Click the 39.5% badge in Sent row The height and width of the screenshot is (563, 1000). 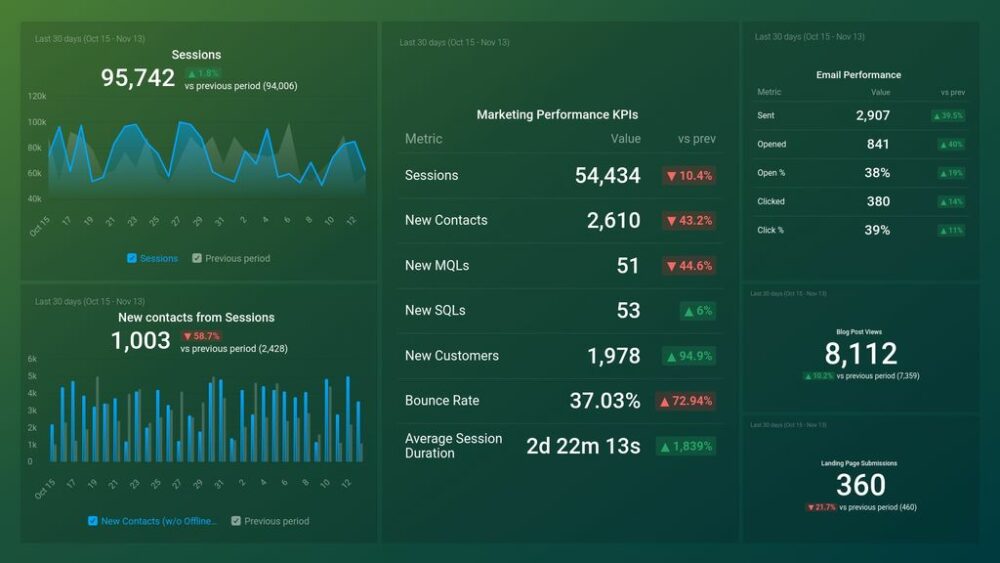click(x=948, y=116)
